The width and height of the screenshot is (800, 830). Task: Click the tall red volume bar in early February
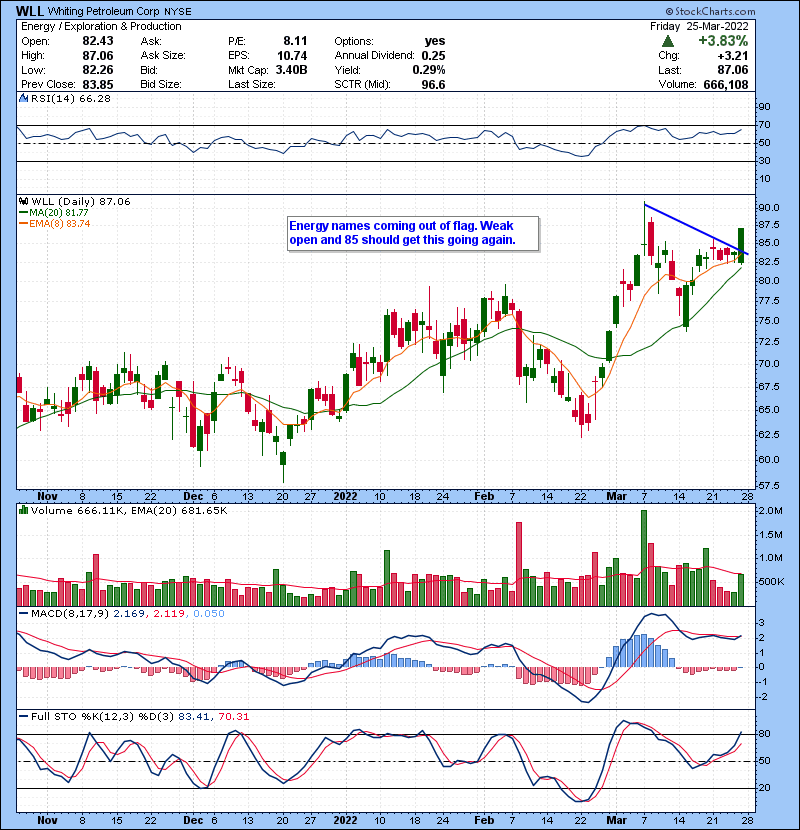click(x=519, y=564)
